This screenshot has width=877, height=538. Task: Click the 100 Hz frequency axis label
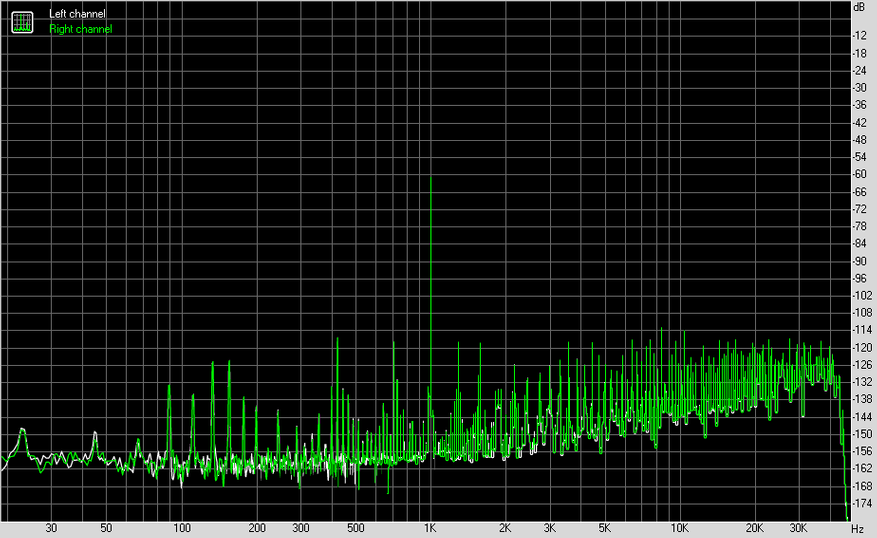(182, 528)
